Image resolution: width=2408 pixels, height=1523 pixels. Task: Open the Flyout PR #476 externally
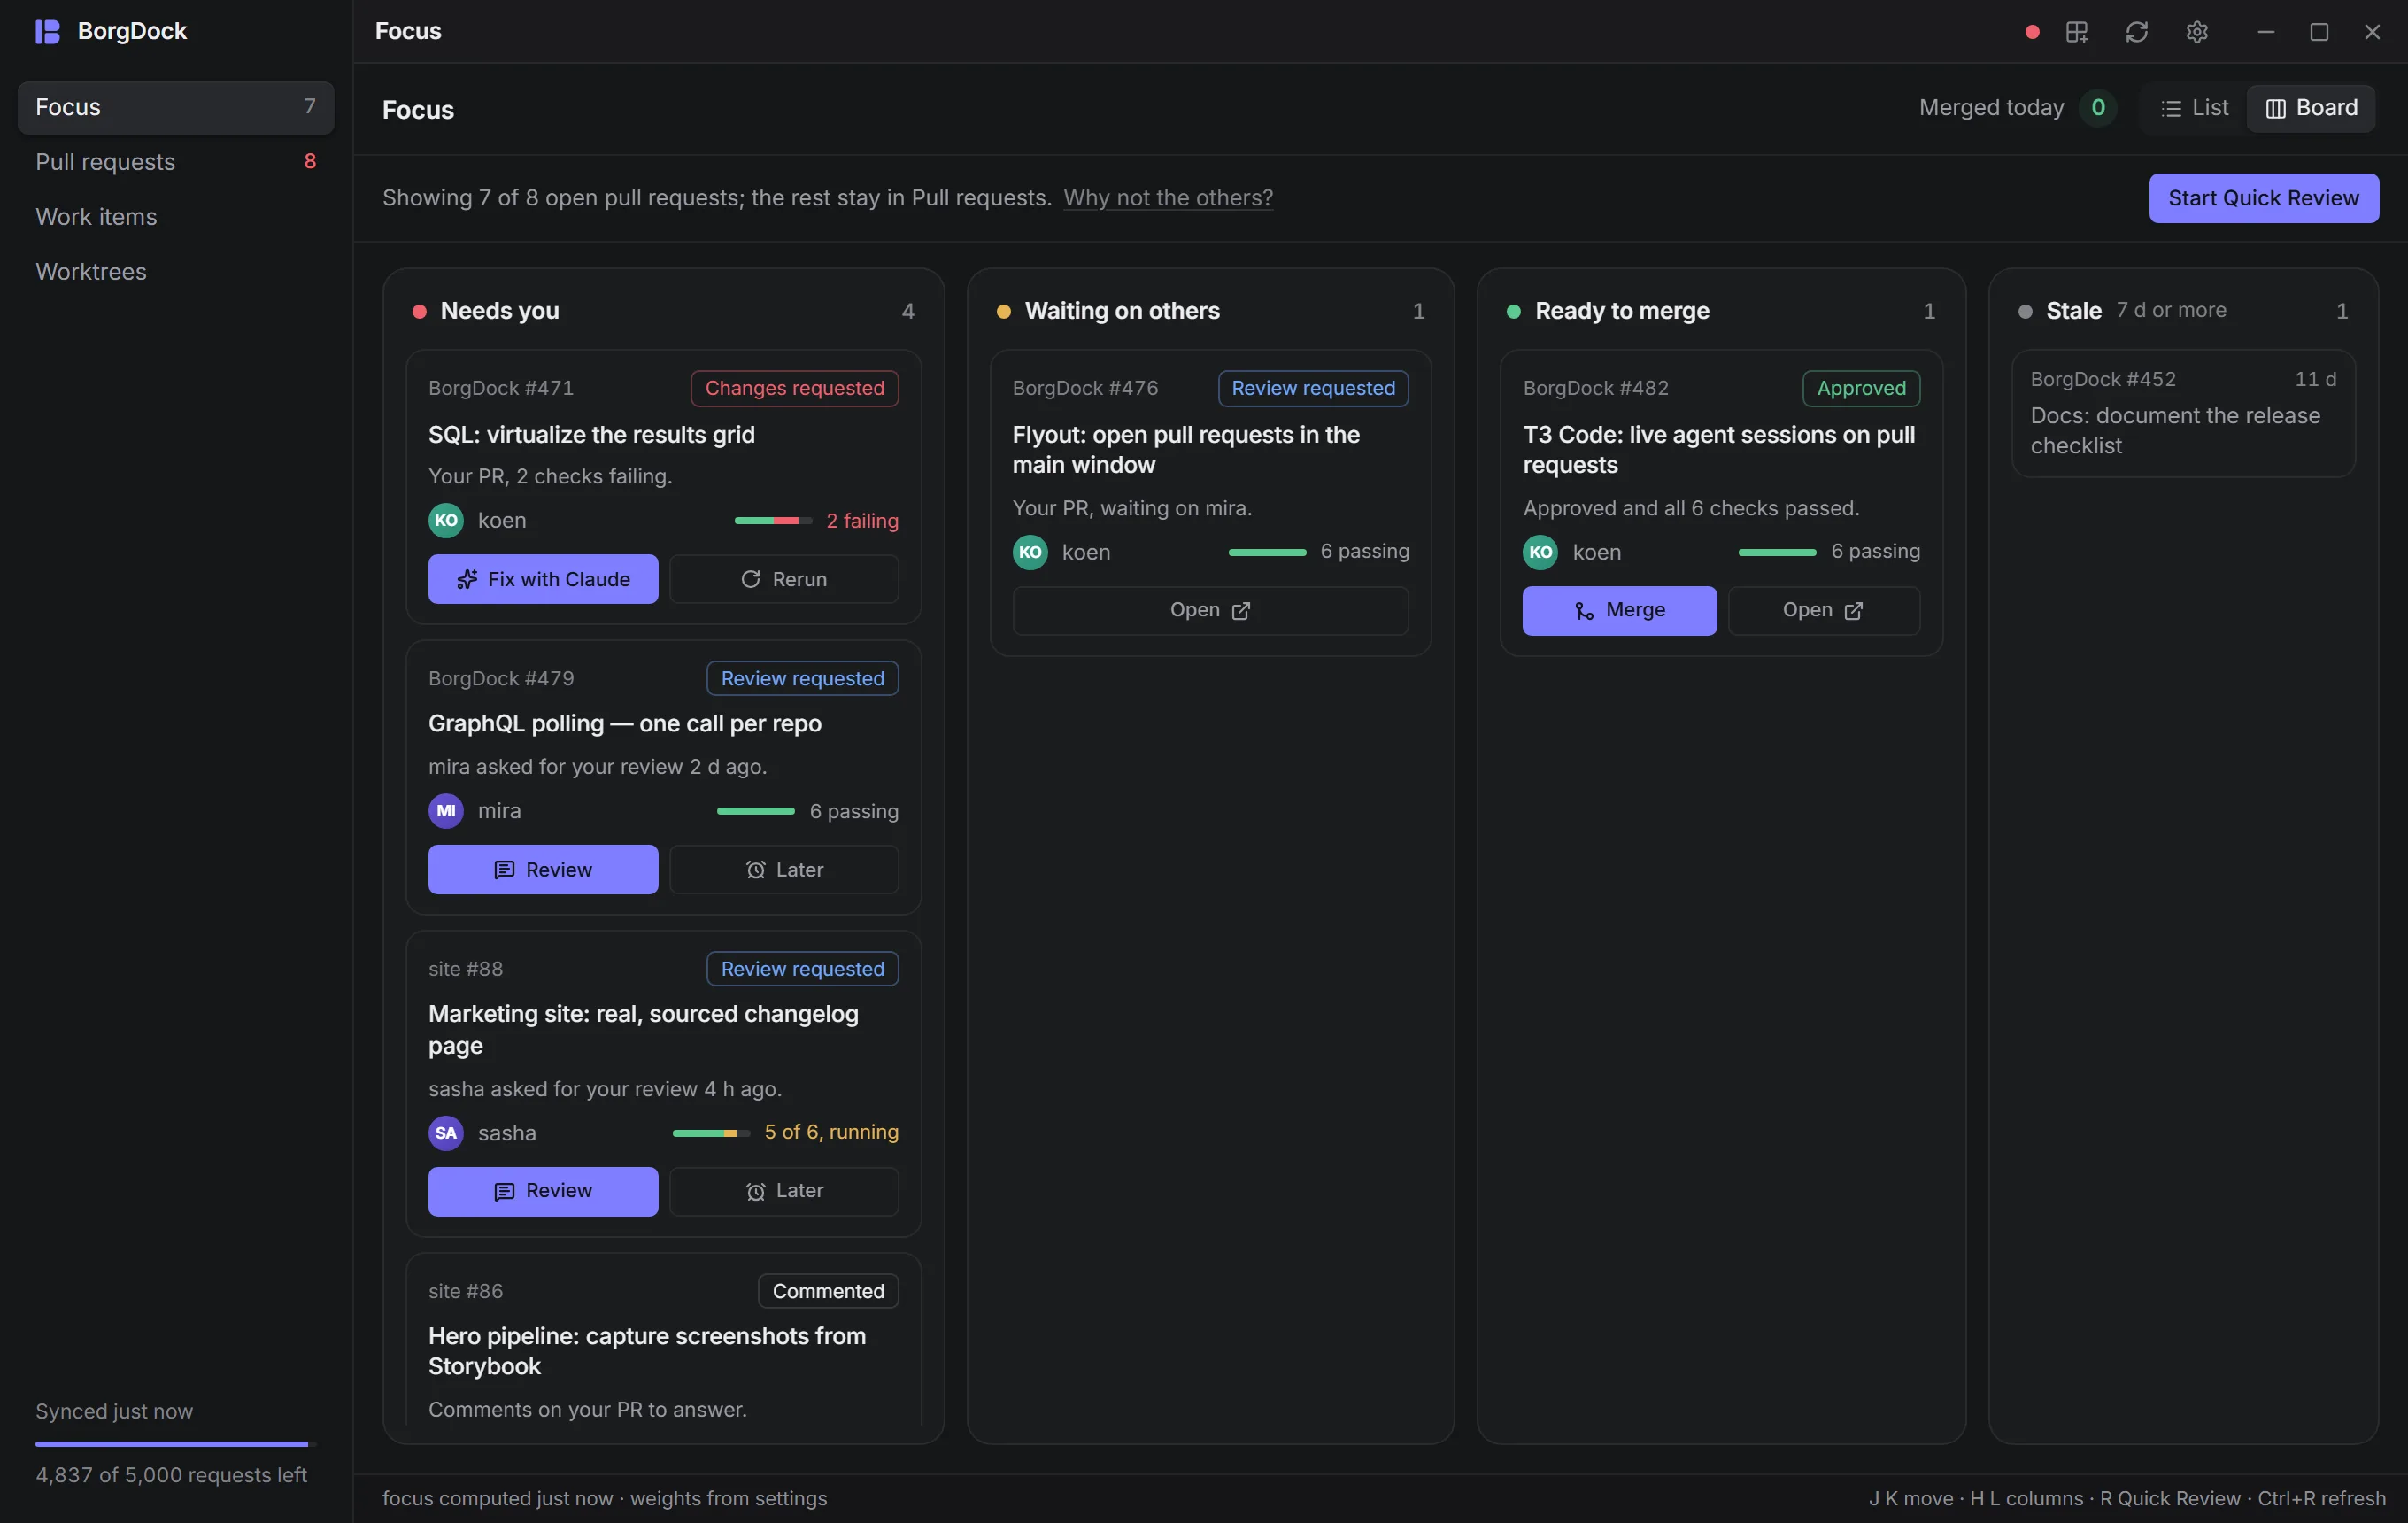[1210, 611]
